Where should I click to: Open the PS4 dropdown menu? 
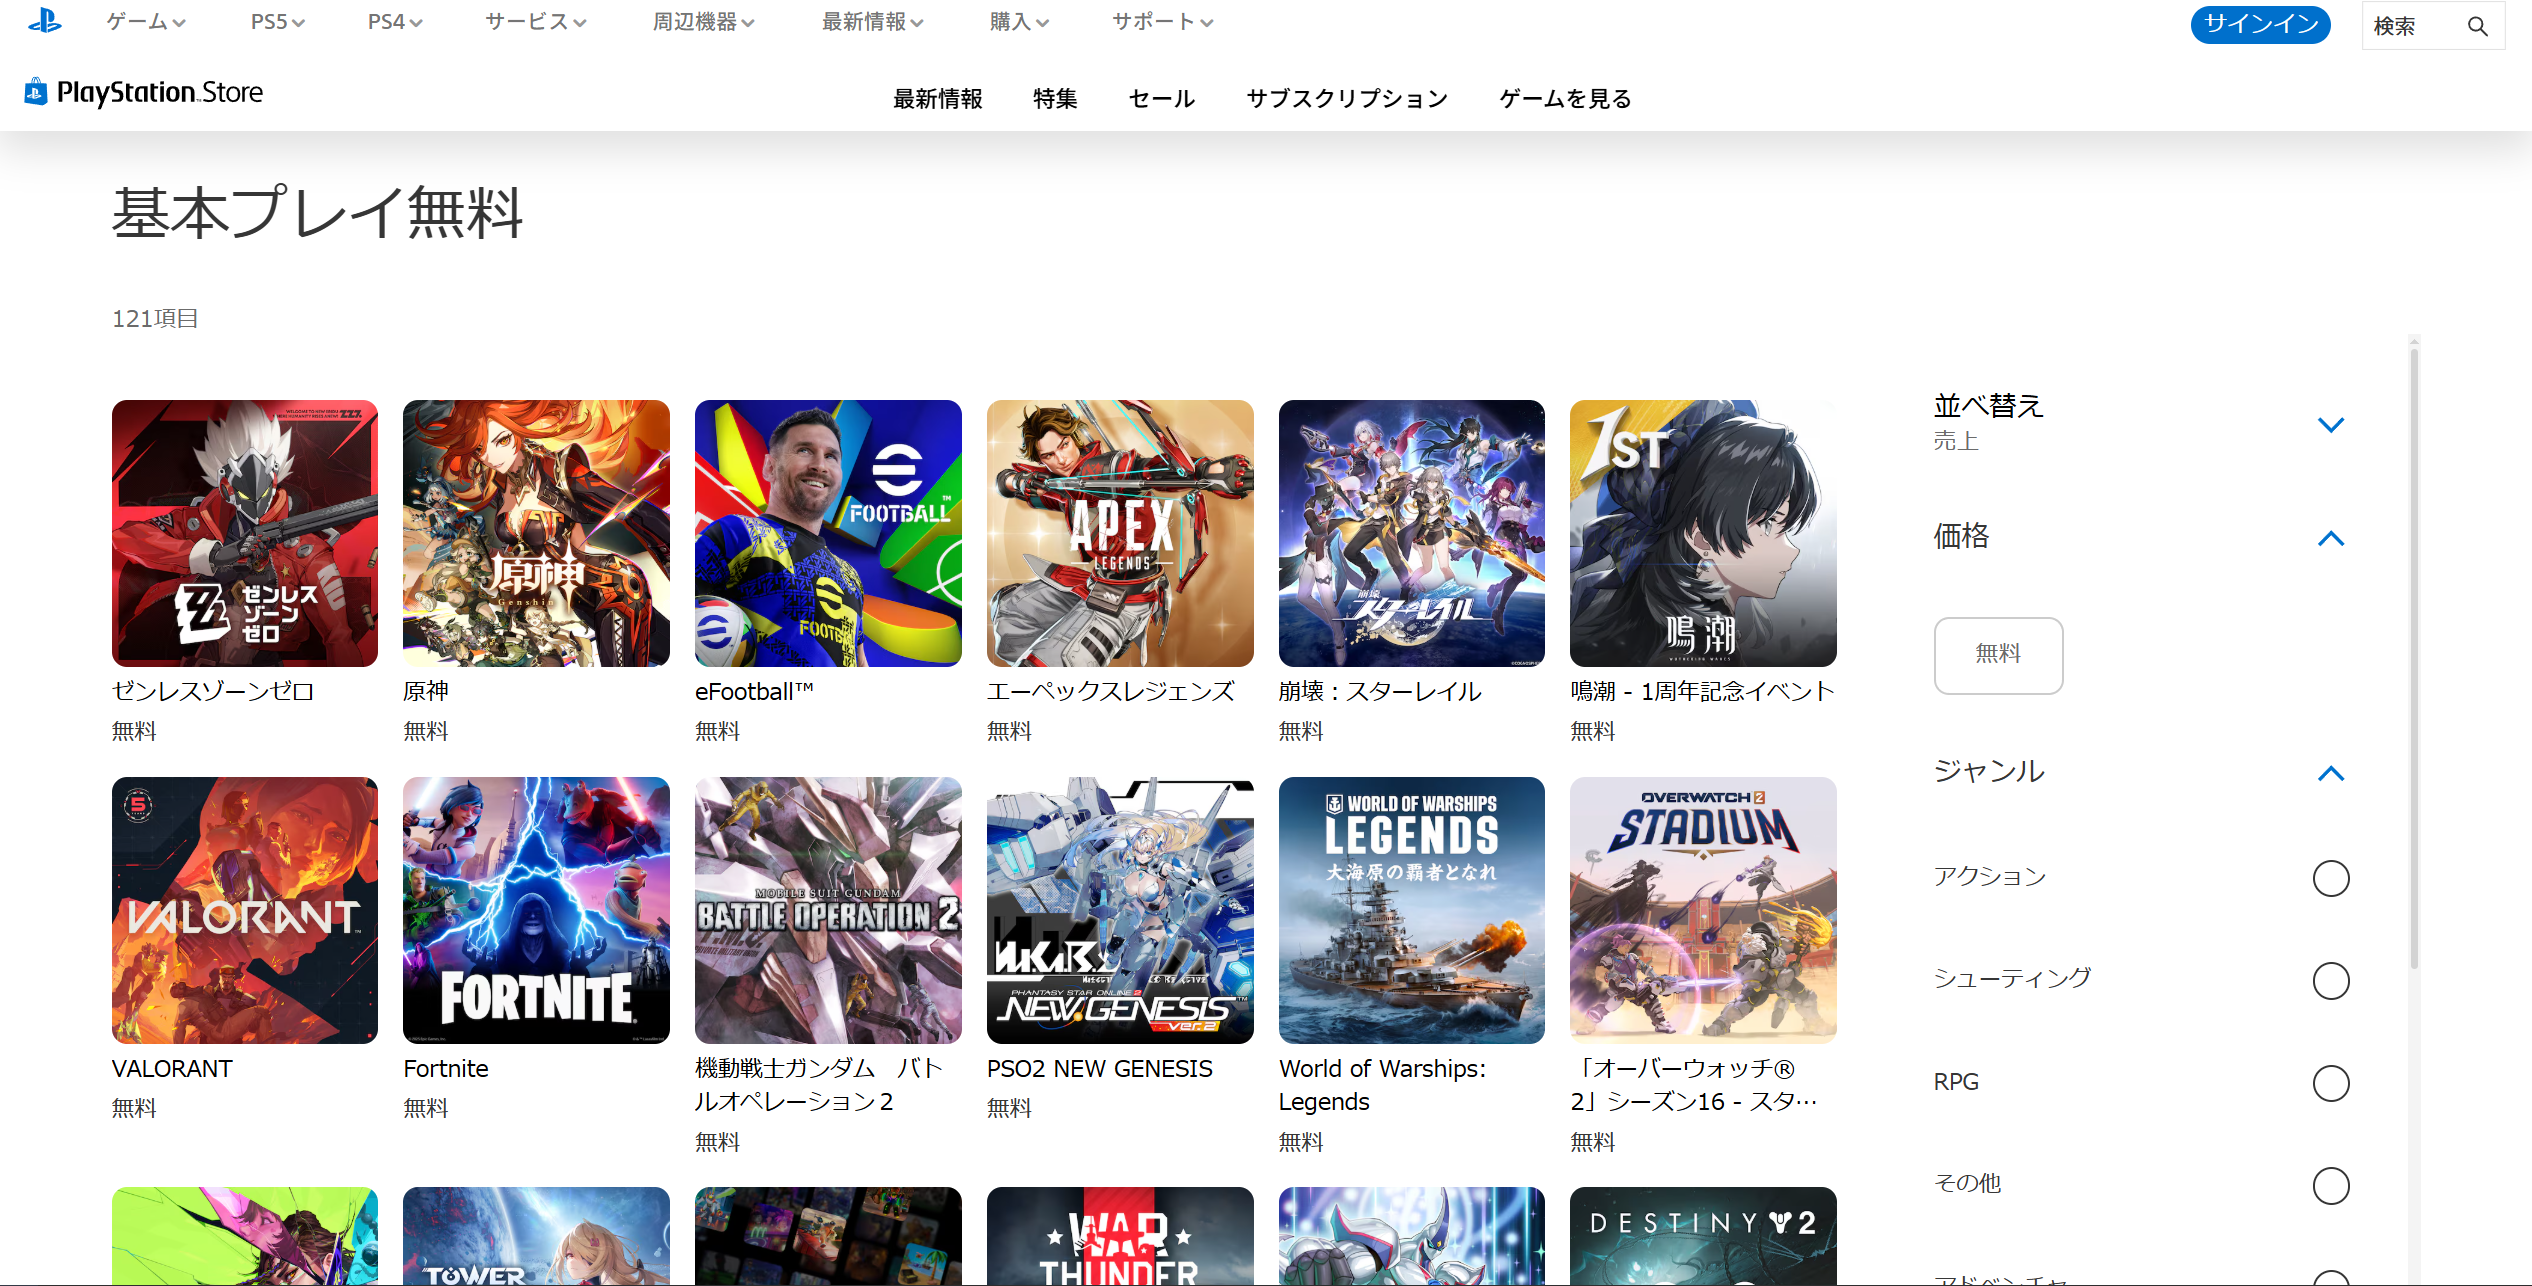coord(395,22)
